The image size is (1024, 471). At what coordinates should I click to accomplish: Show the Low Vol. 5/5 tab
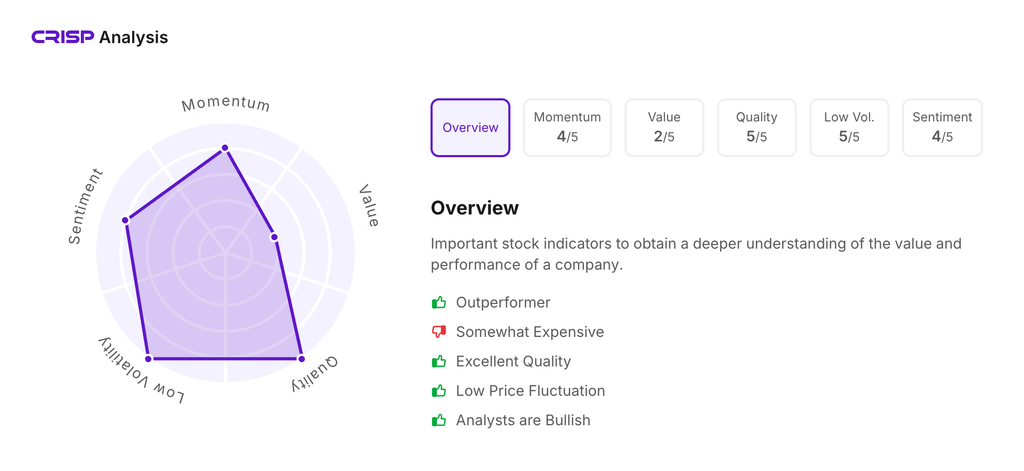849,128
